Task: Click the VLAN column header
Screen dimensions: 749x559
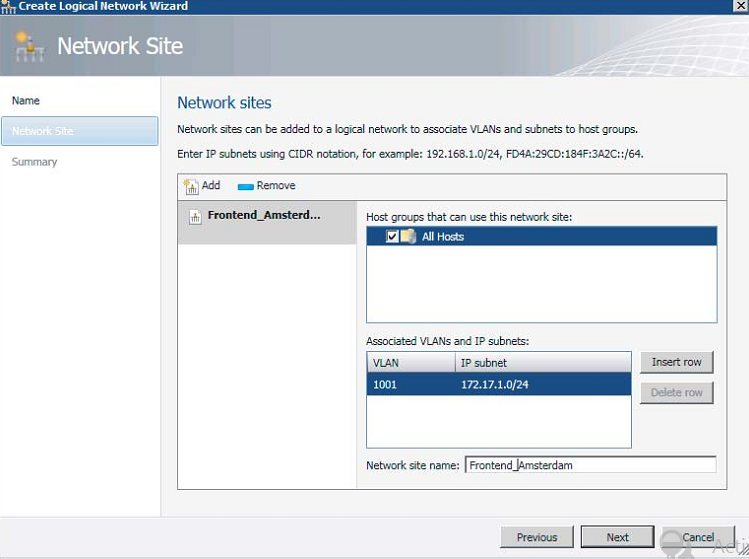Action: coord(411,363)
